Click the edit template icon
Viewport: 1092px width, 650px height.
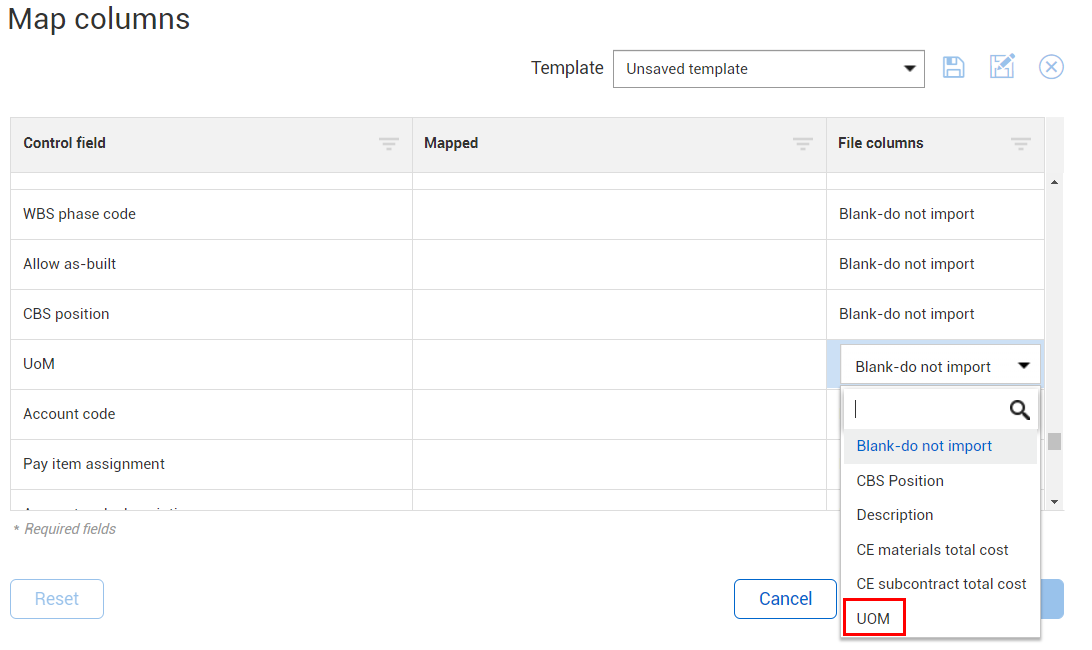pyautogui.click(x=1002, y=68)
